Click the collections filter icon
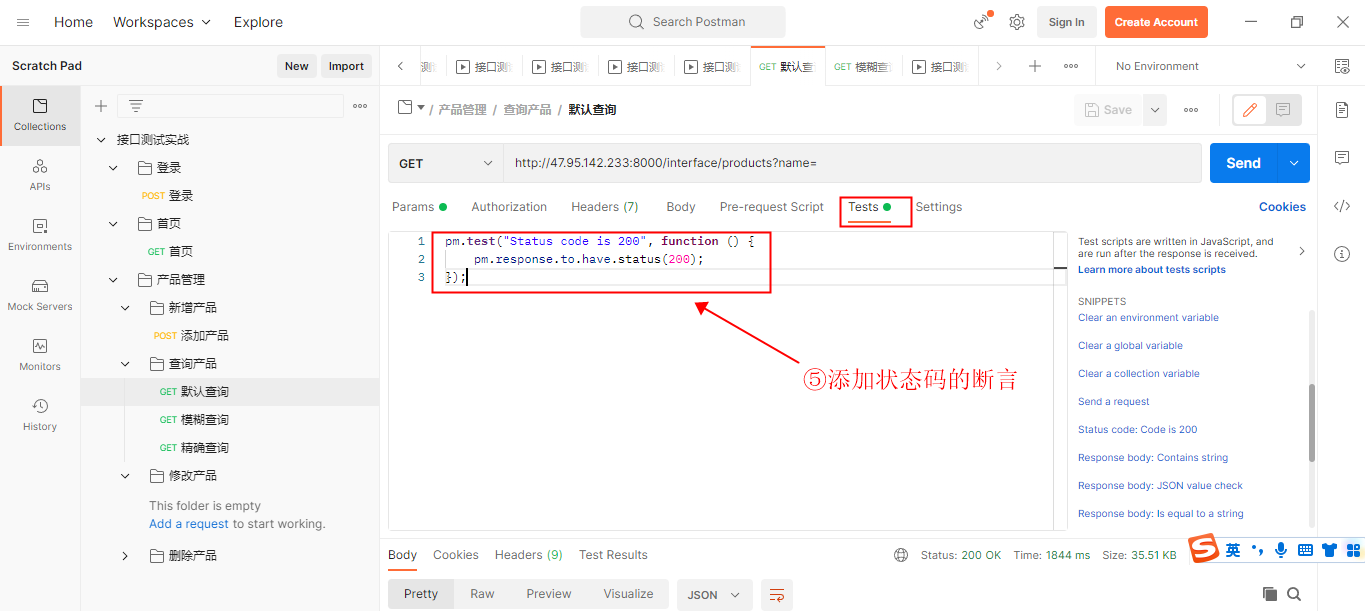 tap(136, 106)
